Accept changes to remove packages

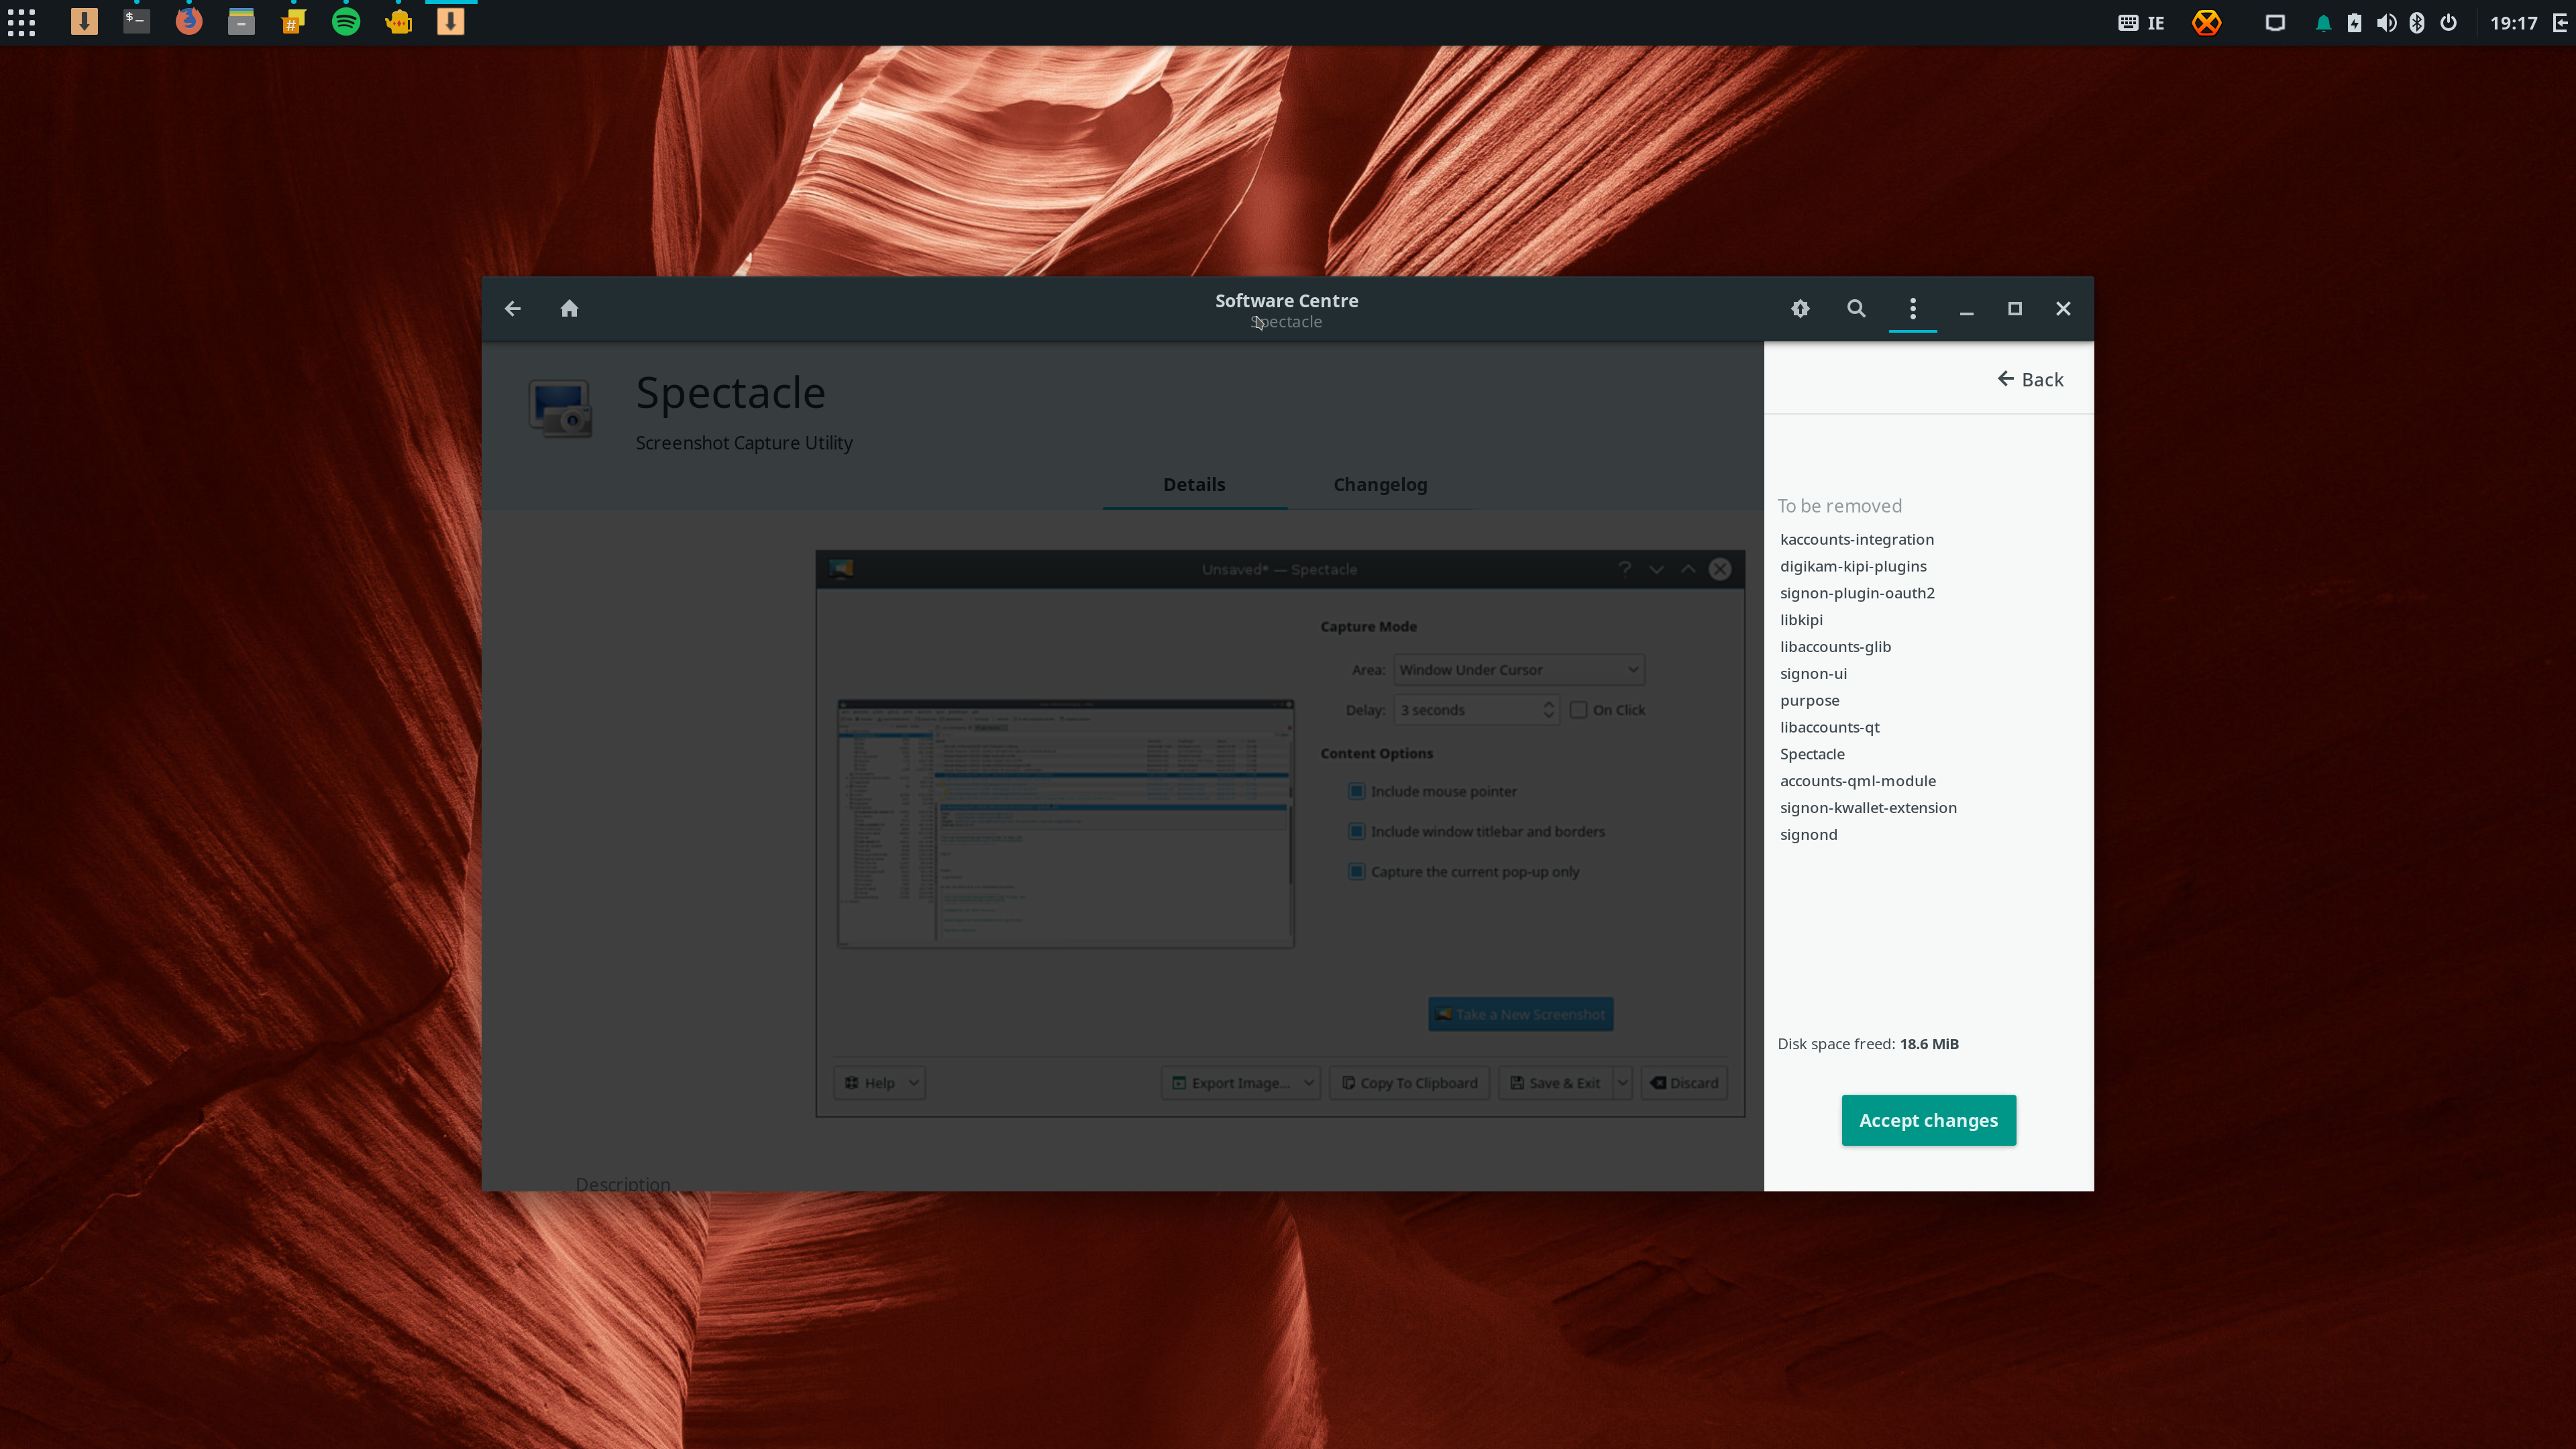pos(1928,1120)
